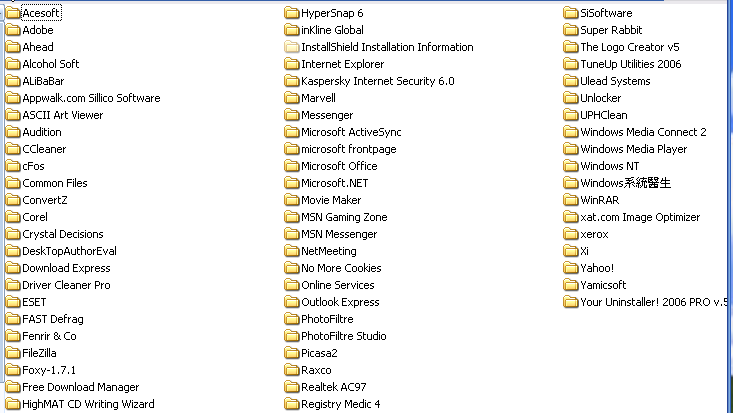Screen dimensions: 733x413
Task: Click the 'inKline Global' label
Action: pyautogui.click(x=332, y=30)
